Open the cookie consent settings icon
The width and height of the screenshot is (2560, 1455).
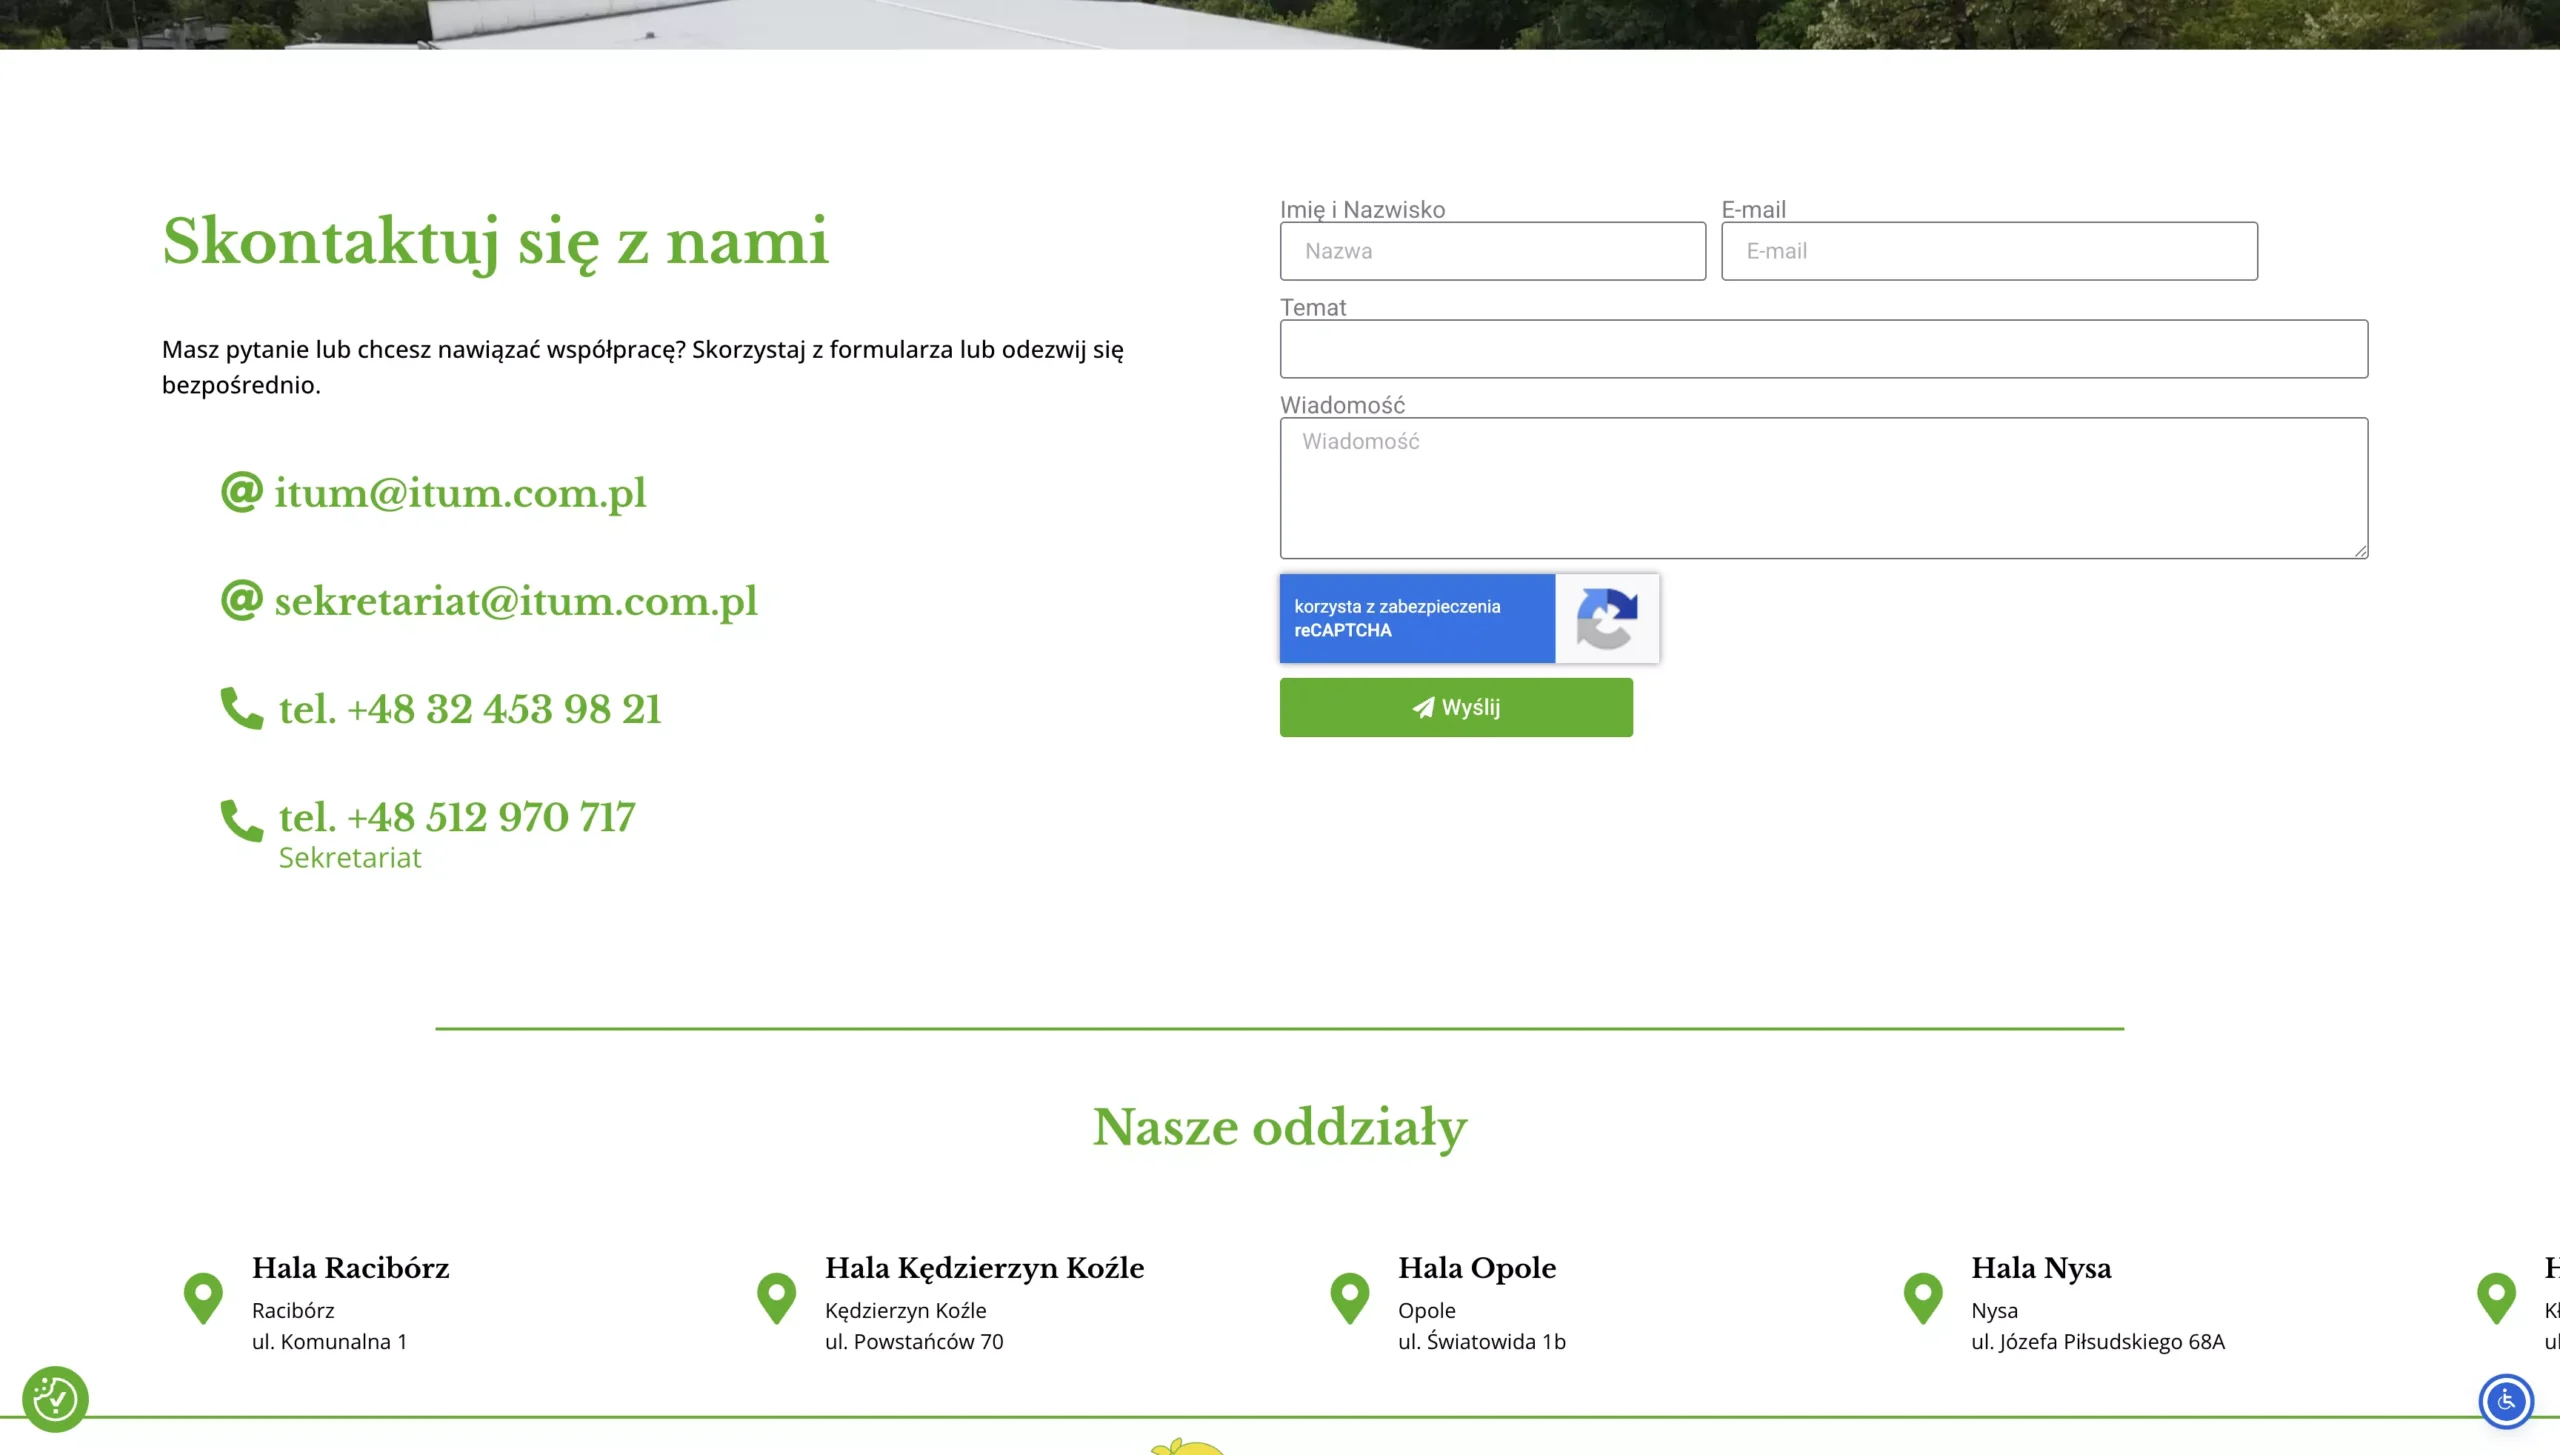tap(55, 1399)
